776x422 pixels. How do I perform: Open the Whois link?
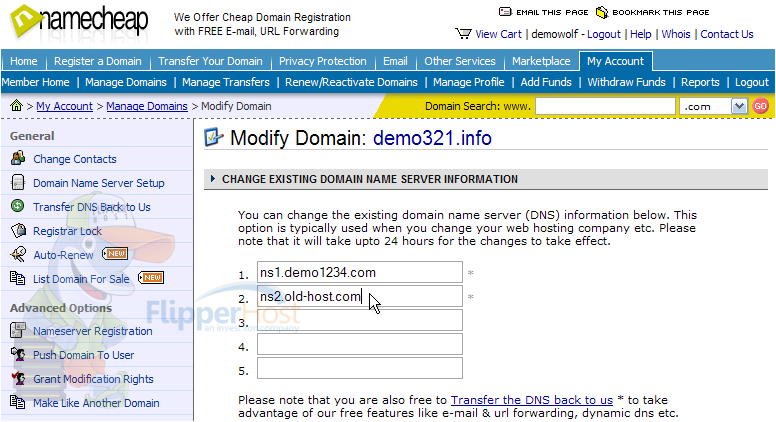click(x=676, y=34)
